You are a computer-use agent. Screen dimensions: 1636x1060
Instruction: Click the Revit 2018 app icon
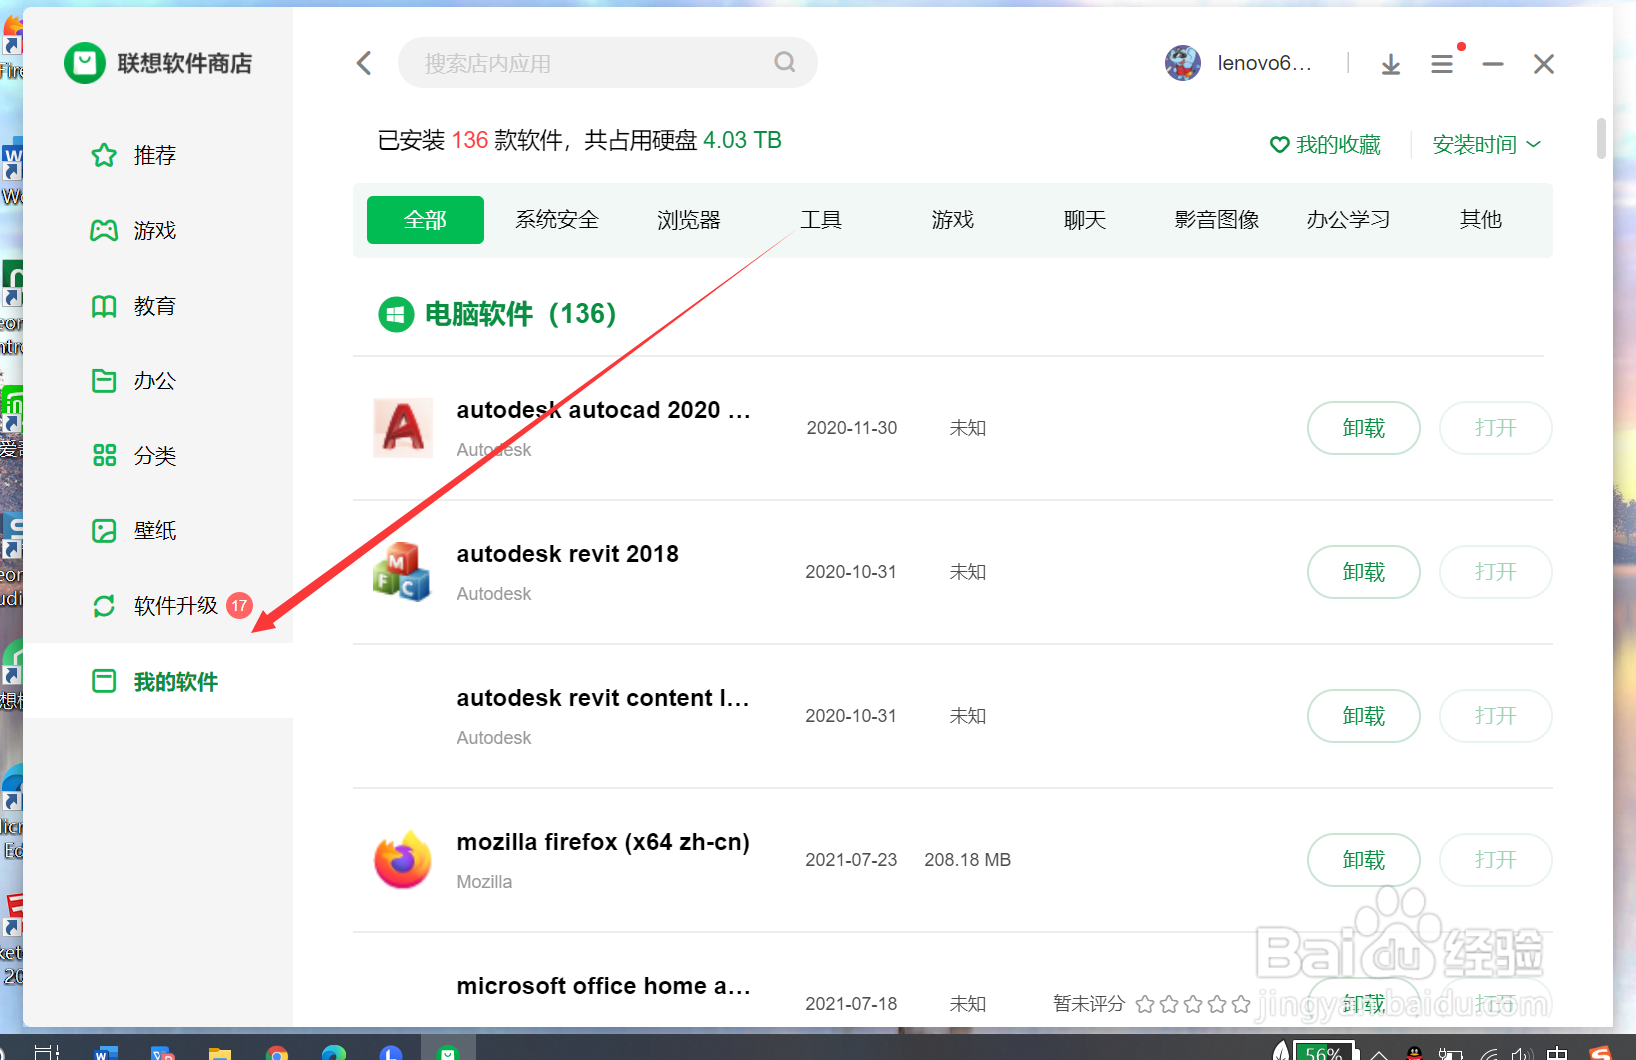(403, 571)
